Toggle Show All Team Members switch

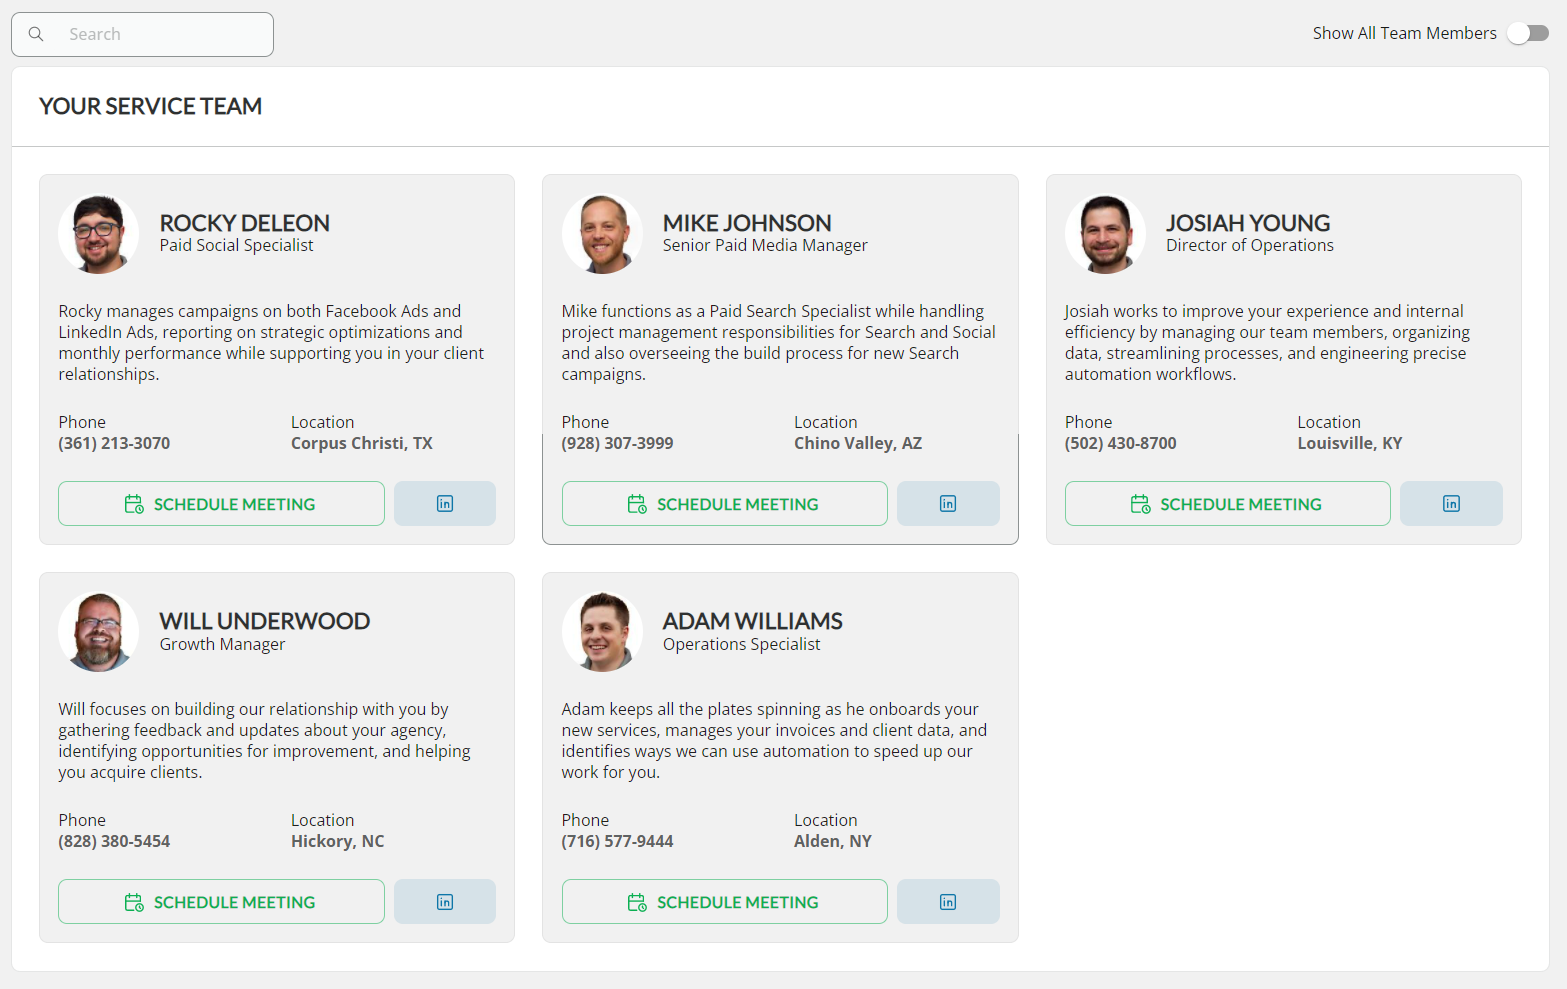(1528, 33)
